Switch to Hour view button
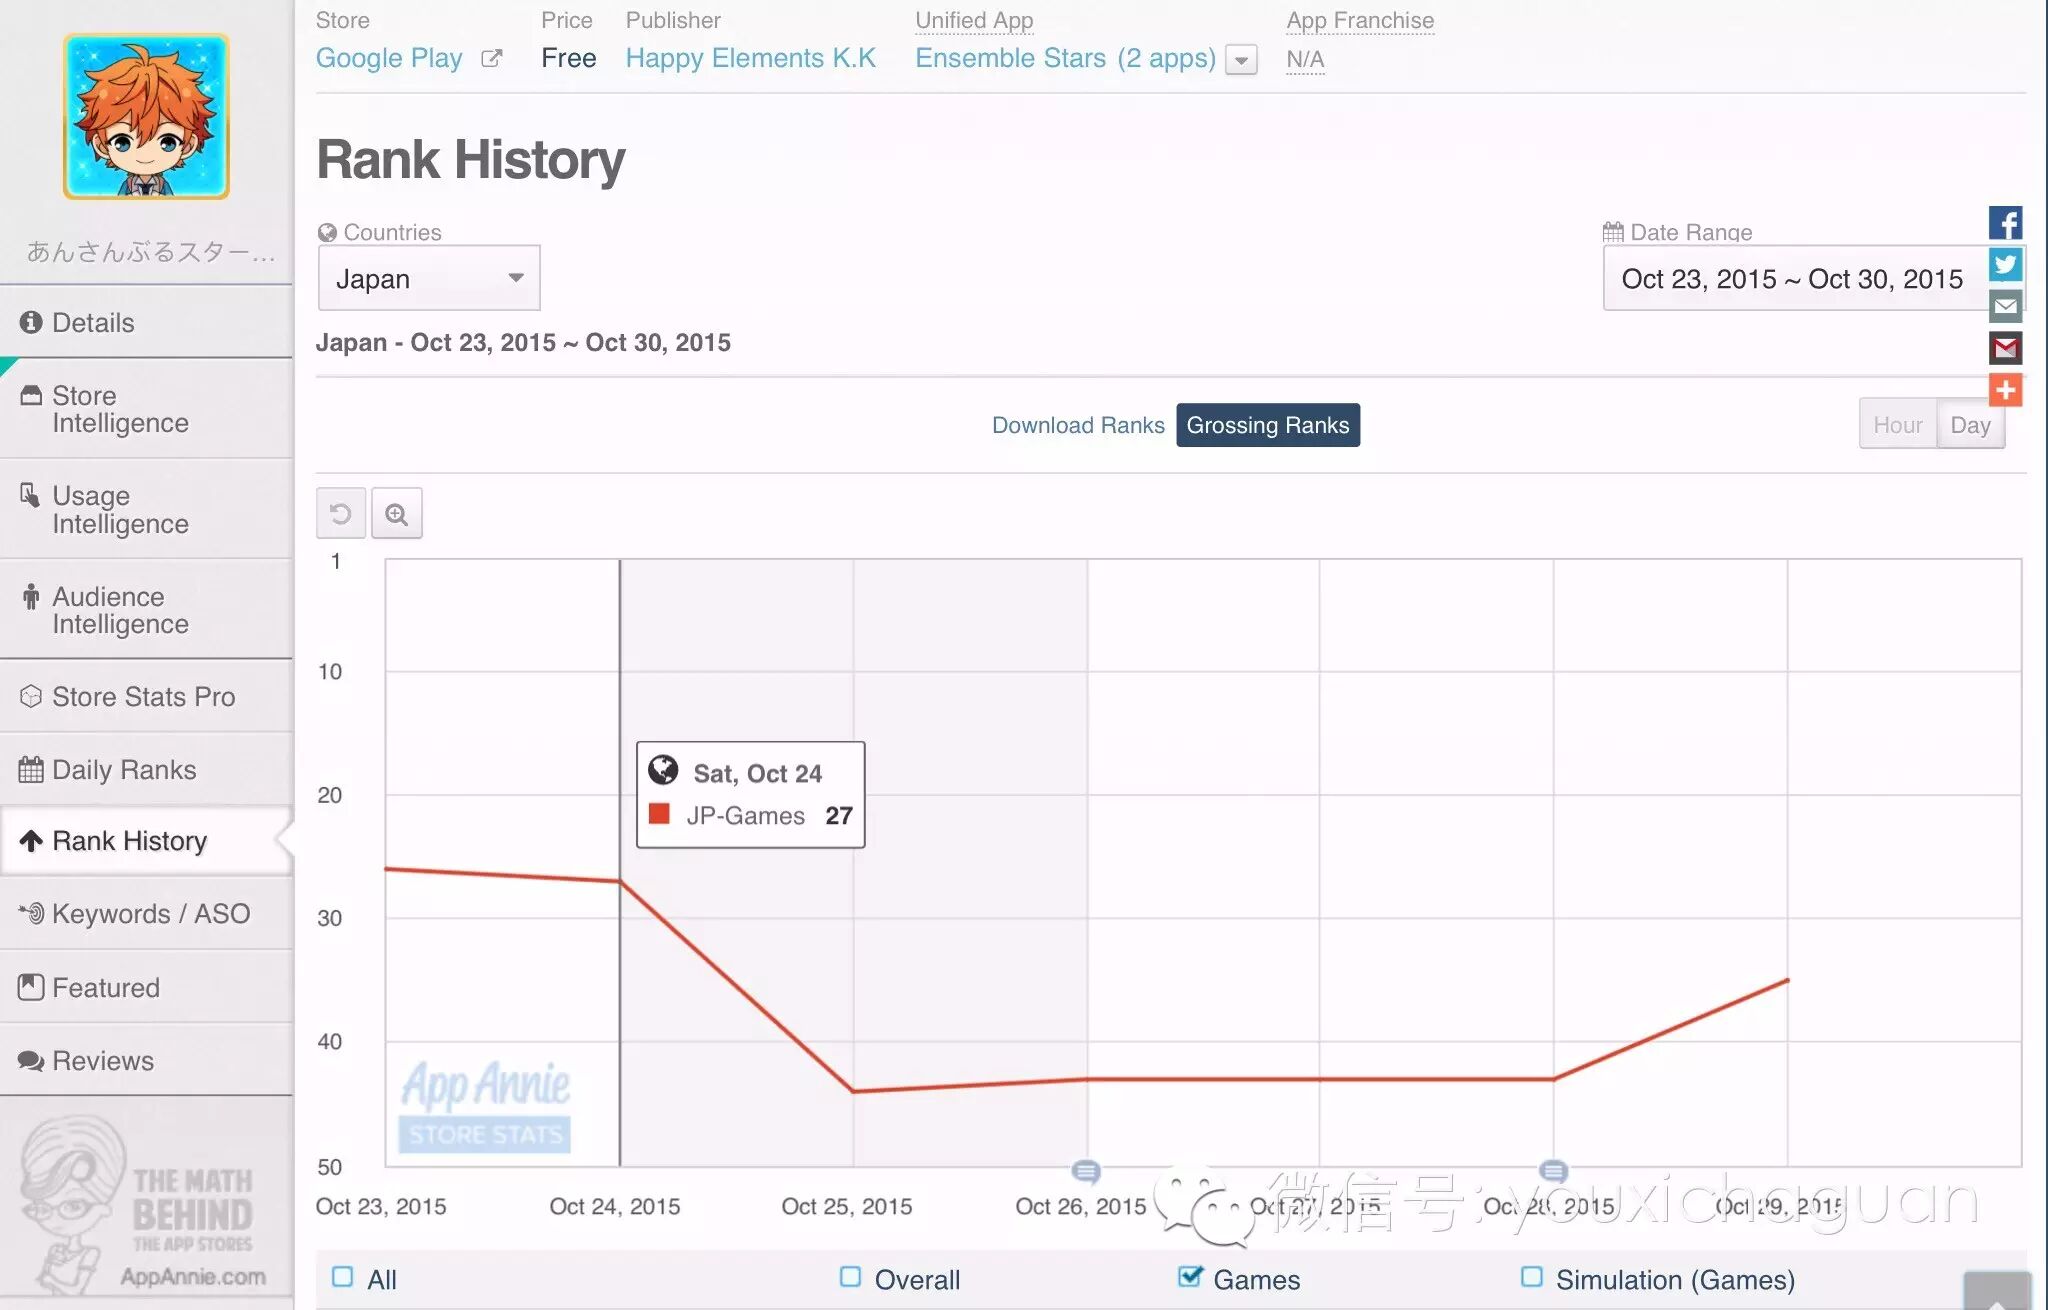The width and height of the screenshot is (2048, 1310). tap(1897, 425)
